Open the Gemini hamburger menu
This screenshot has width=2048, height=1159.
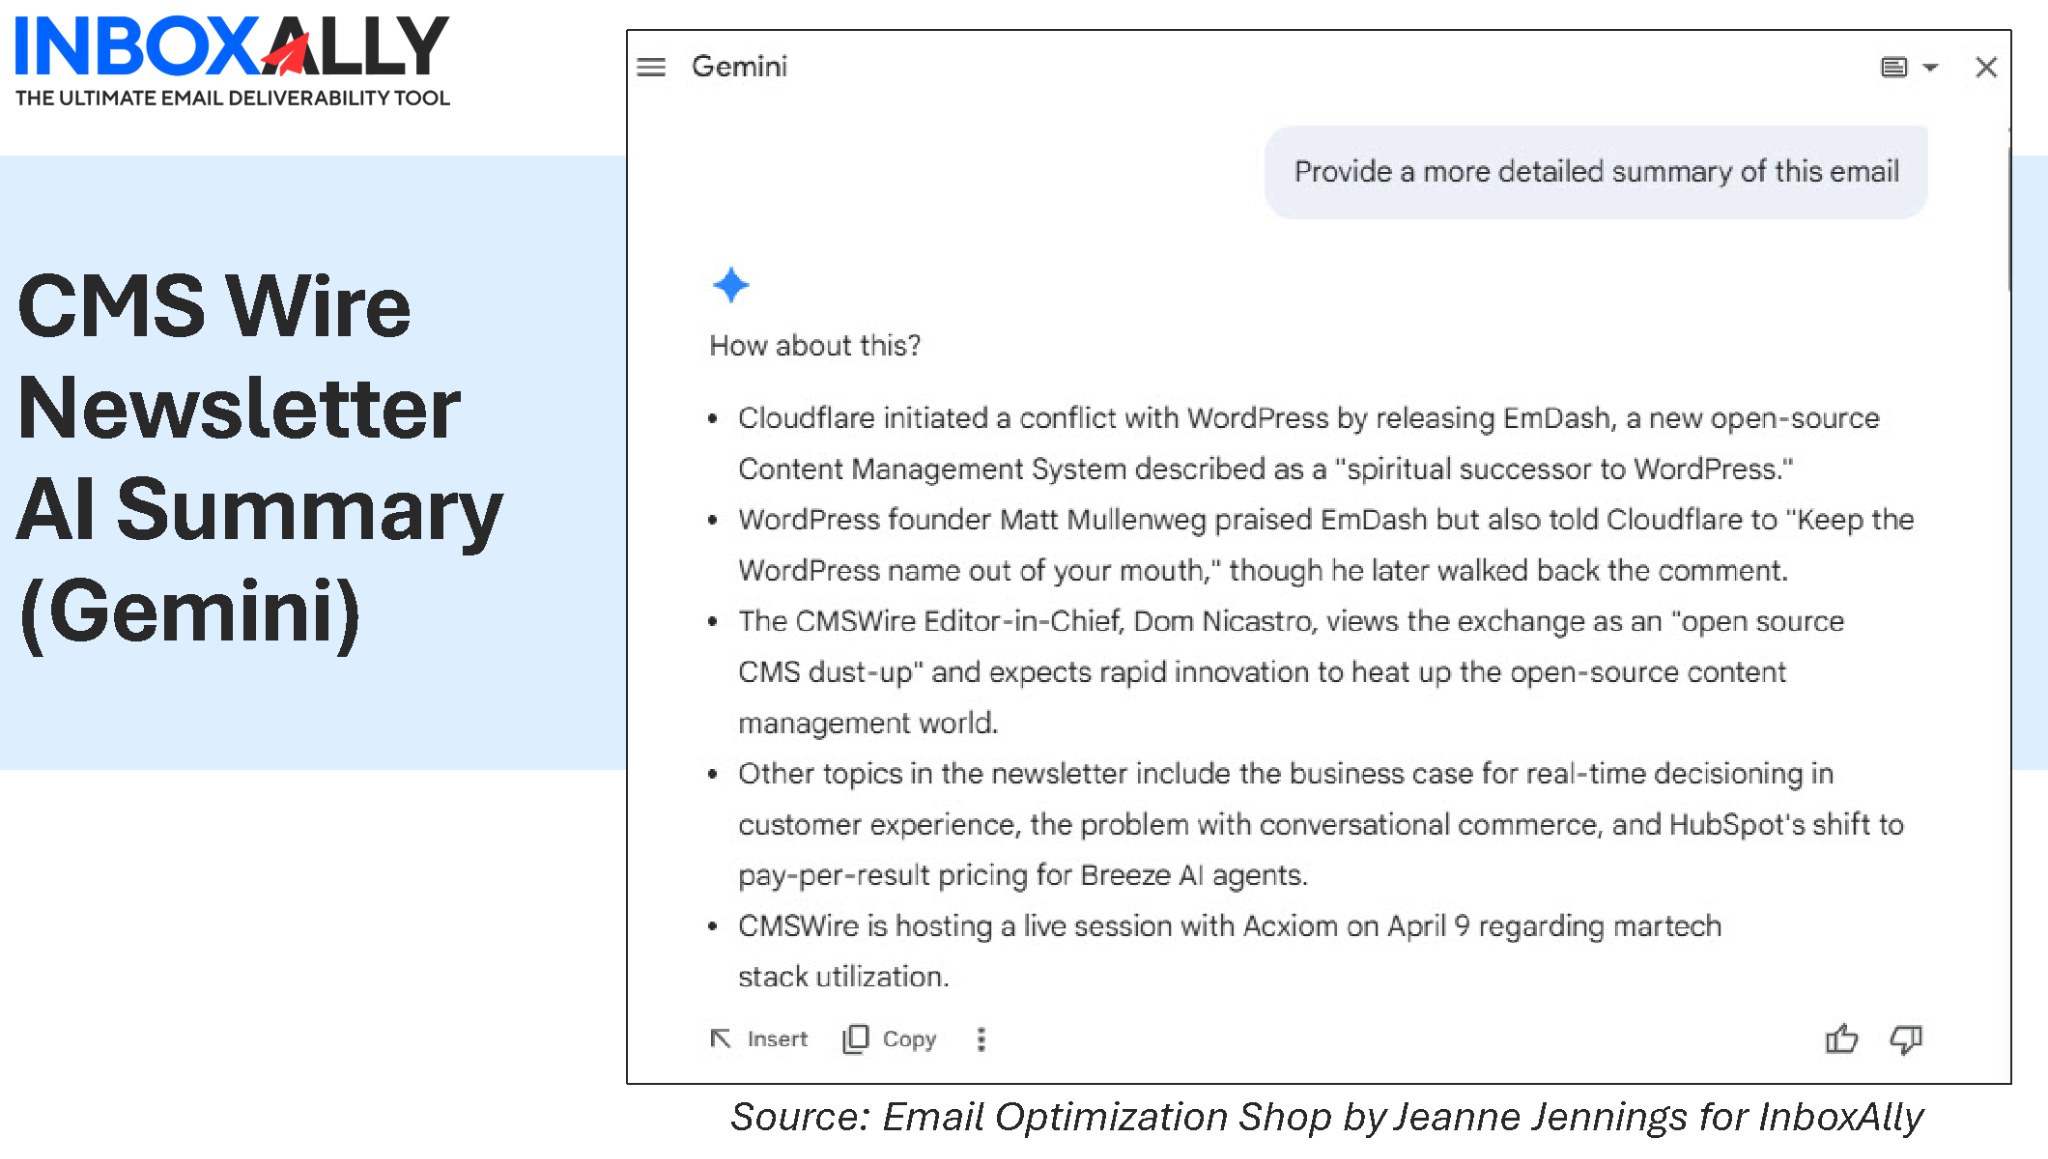coord(650,67)
